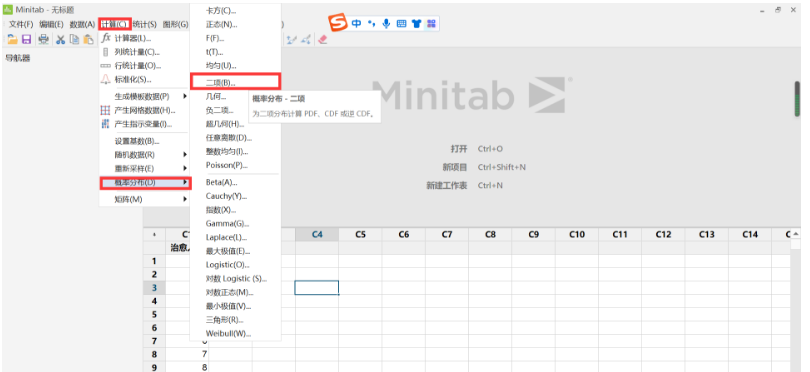Image resolution: width=810 pixels, height=372 pixels.
Task: Click the bell-curve icon beside 标准化(S)
Action: [x=106, y=80]
